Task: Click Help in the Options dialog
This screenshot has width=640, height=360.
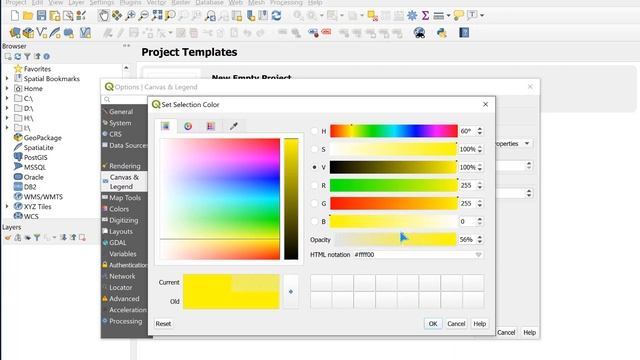Action: click(x=529, y=333)
